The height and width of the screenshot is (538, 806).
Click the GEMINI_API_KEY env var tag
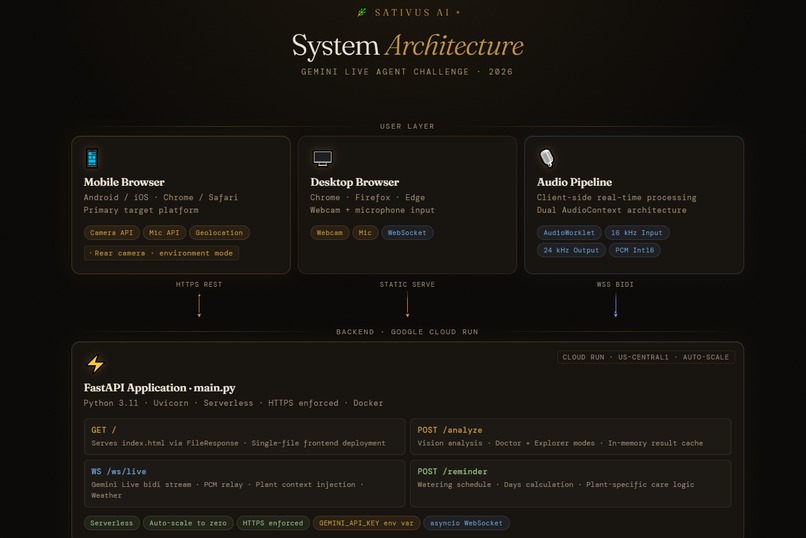point(366,523)
